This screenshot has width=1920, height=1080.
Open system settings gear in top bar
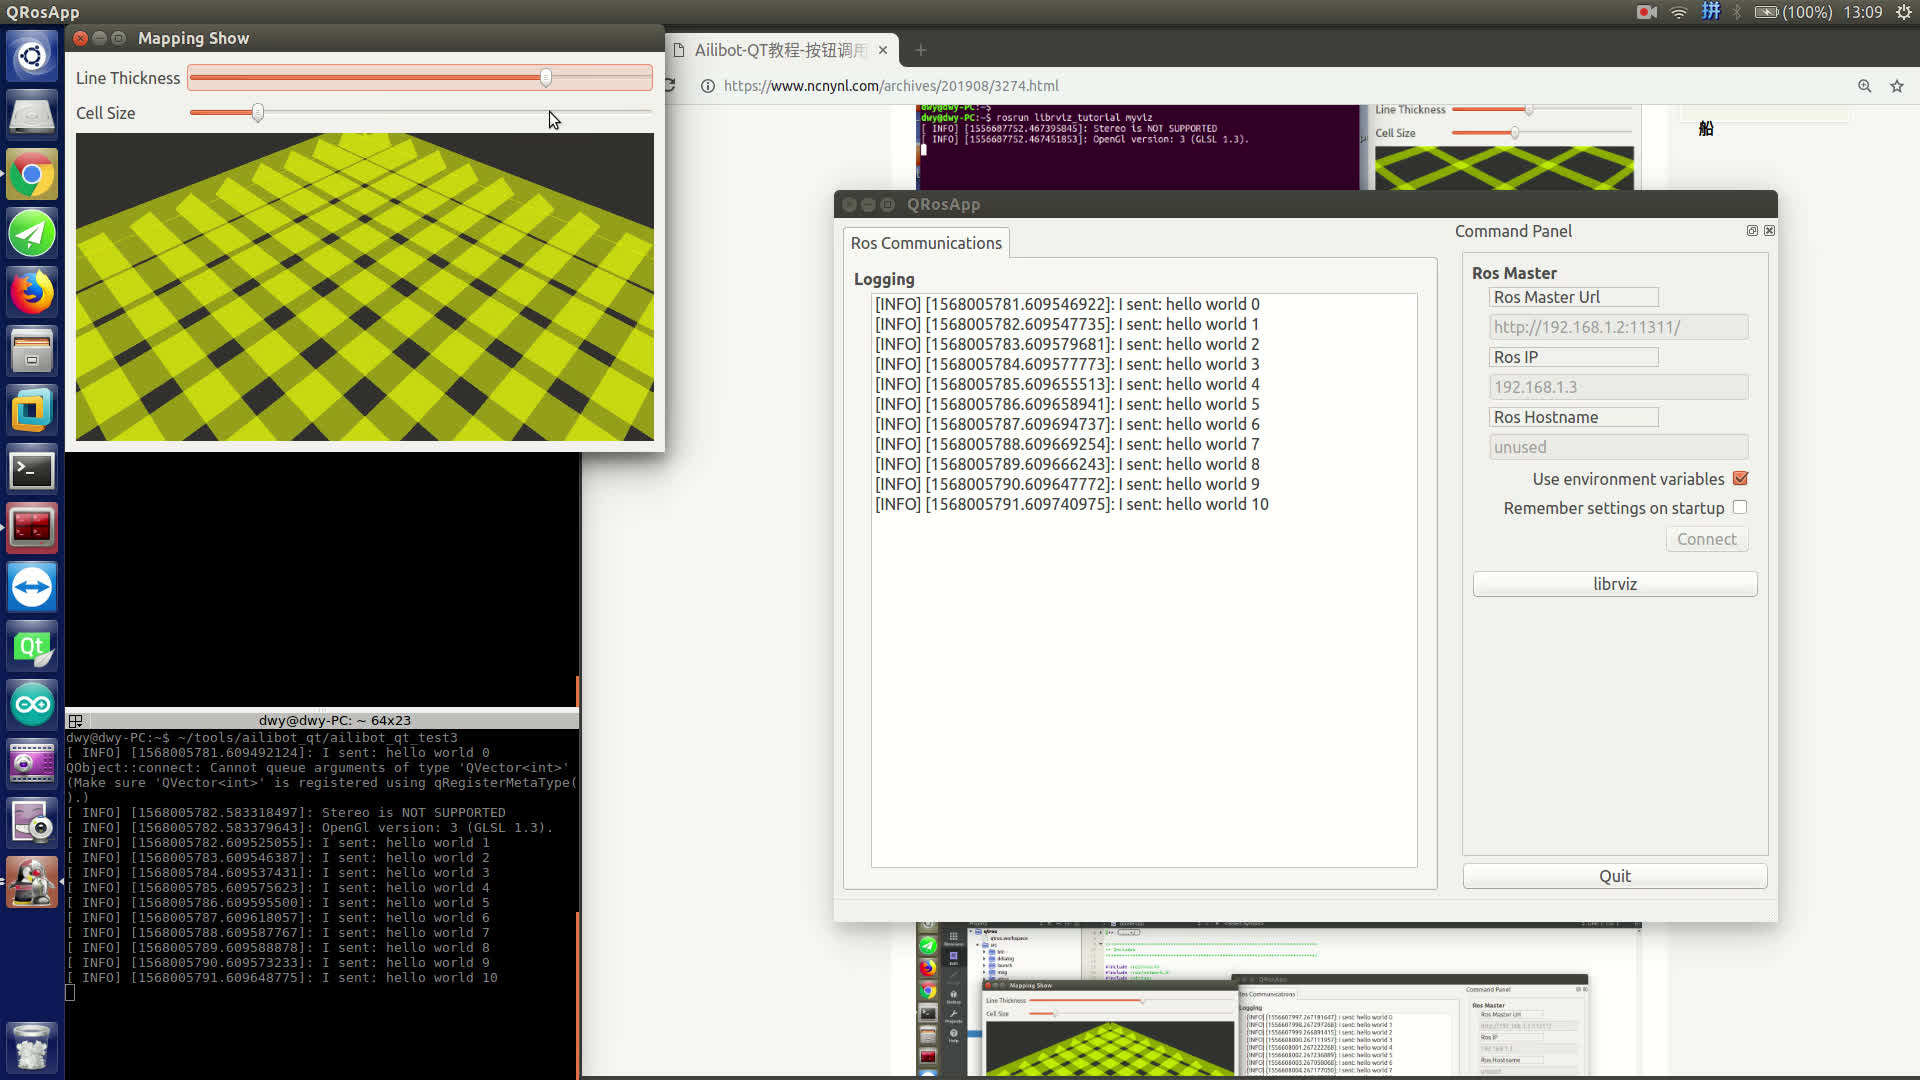coord(1903,12)
